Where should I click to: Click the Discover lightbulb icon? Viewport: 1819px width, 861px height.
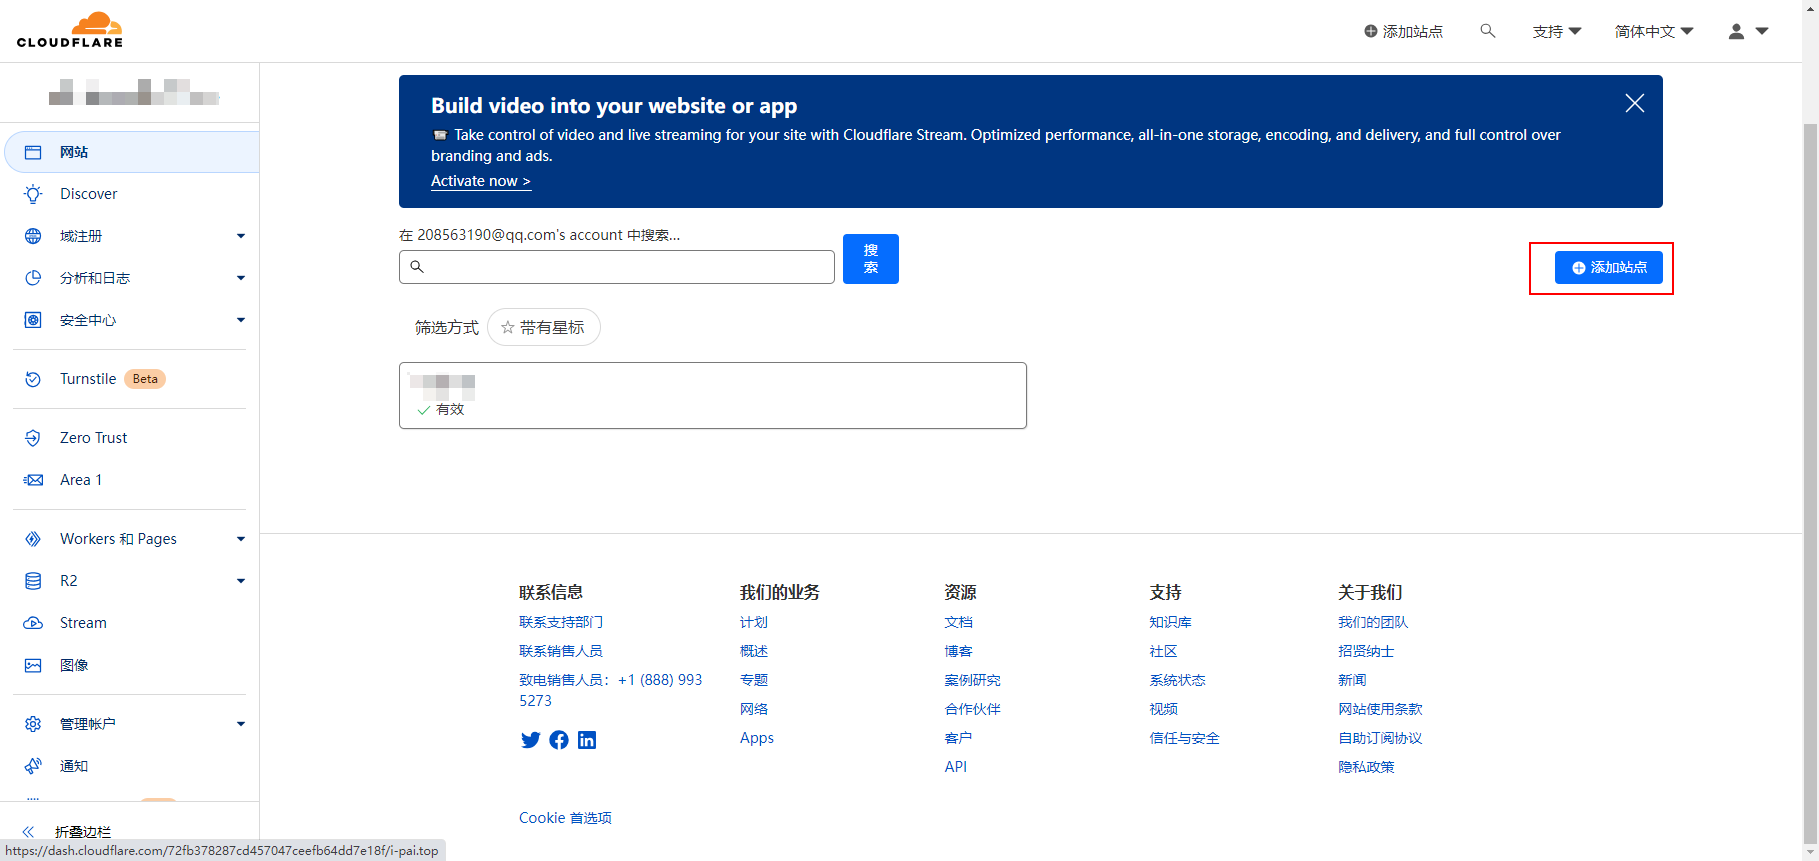33,194
